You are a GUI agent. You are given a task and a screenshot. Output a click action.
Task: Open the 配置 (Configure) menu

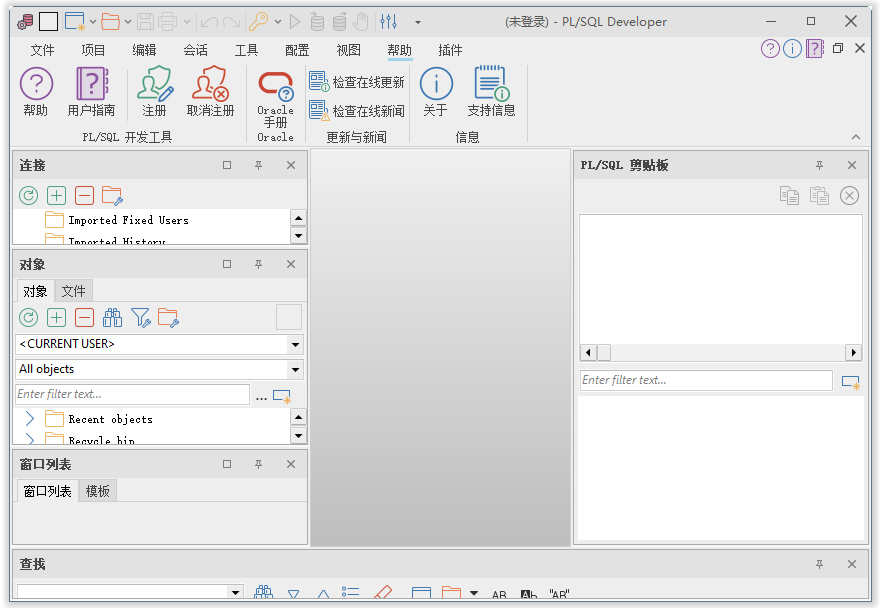[x=297, y=50]
